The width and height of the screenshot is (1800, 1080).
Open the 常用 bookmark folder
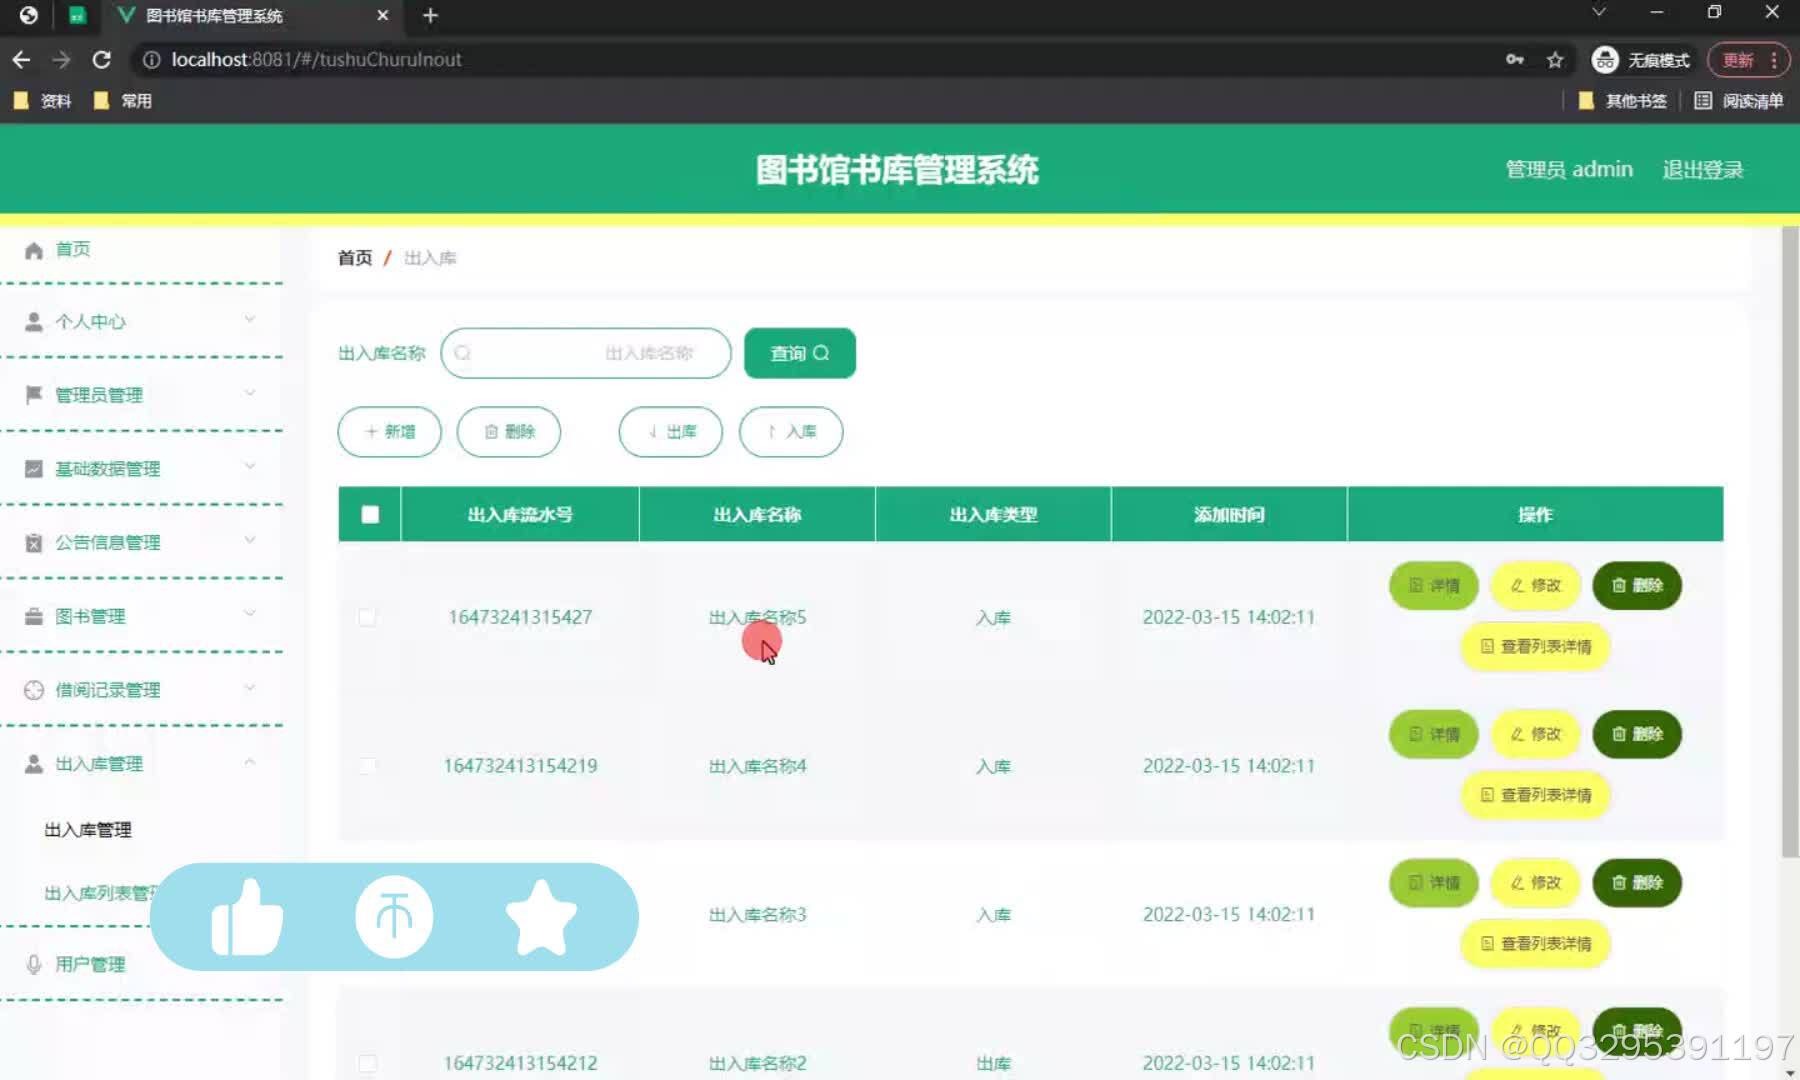(x=122, y=101)
